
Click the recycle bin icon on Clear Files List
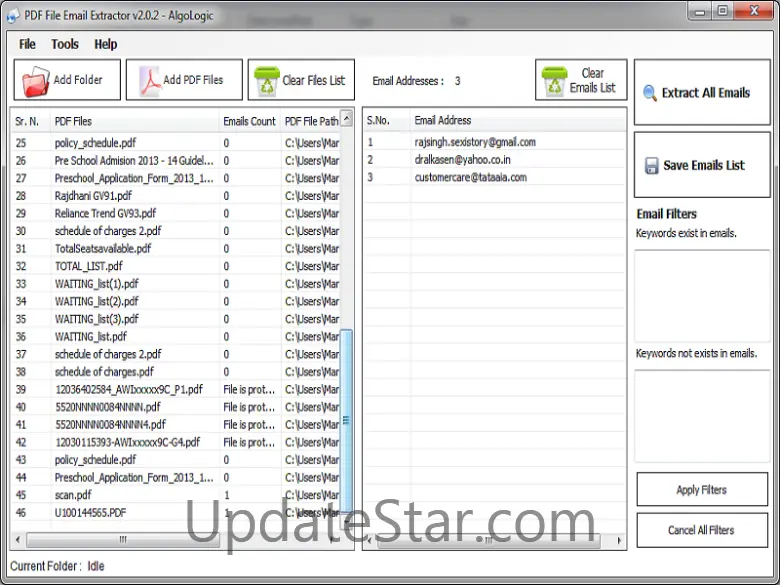[x=267, y=81]
